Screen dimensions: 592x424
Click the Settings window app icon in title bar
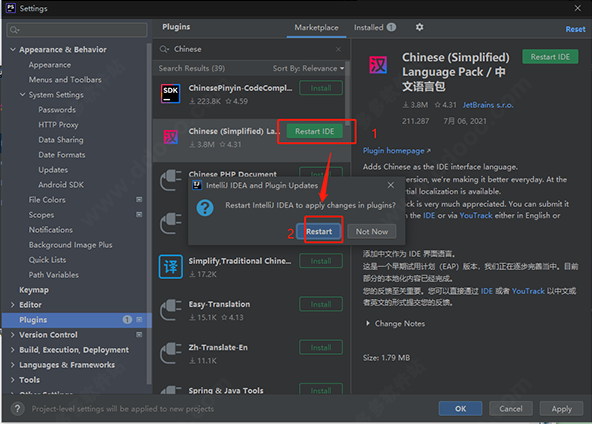coord(11,8)
